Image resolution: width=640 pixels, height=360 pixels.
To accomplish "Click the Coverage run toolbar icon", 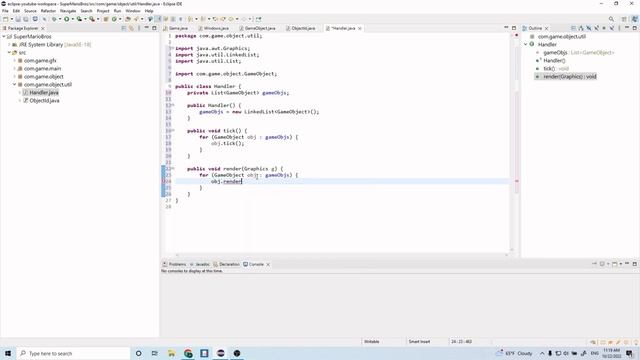I will (79, 19).
